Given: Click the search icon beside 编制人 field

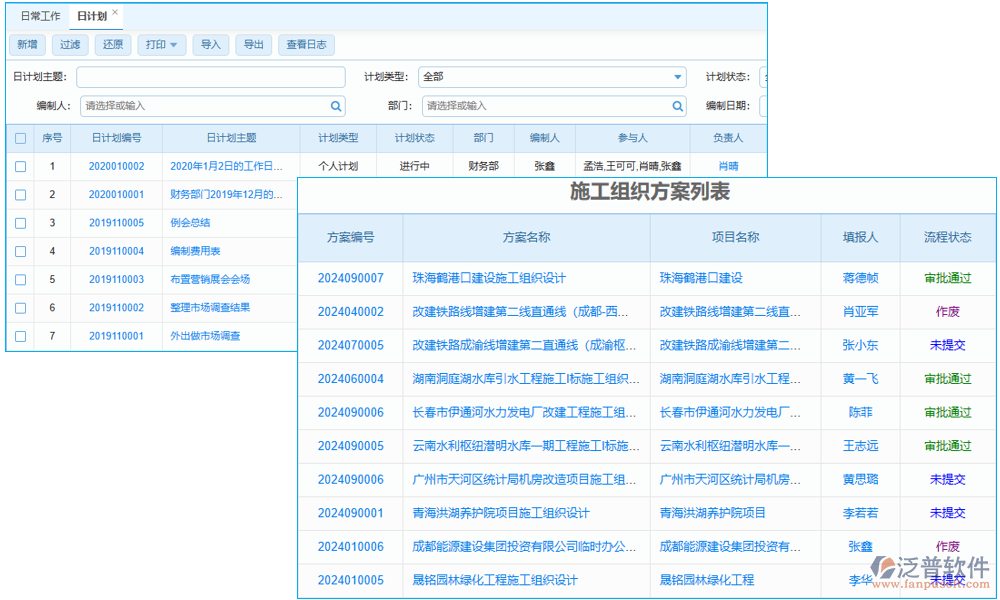Looking at the screenshot, I should [336, 106].
